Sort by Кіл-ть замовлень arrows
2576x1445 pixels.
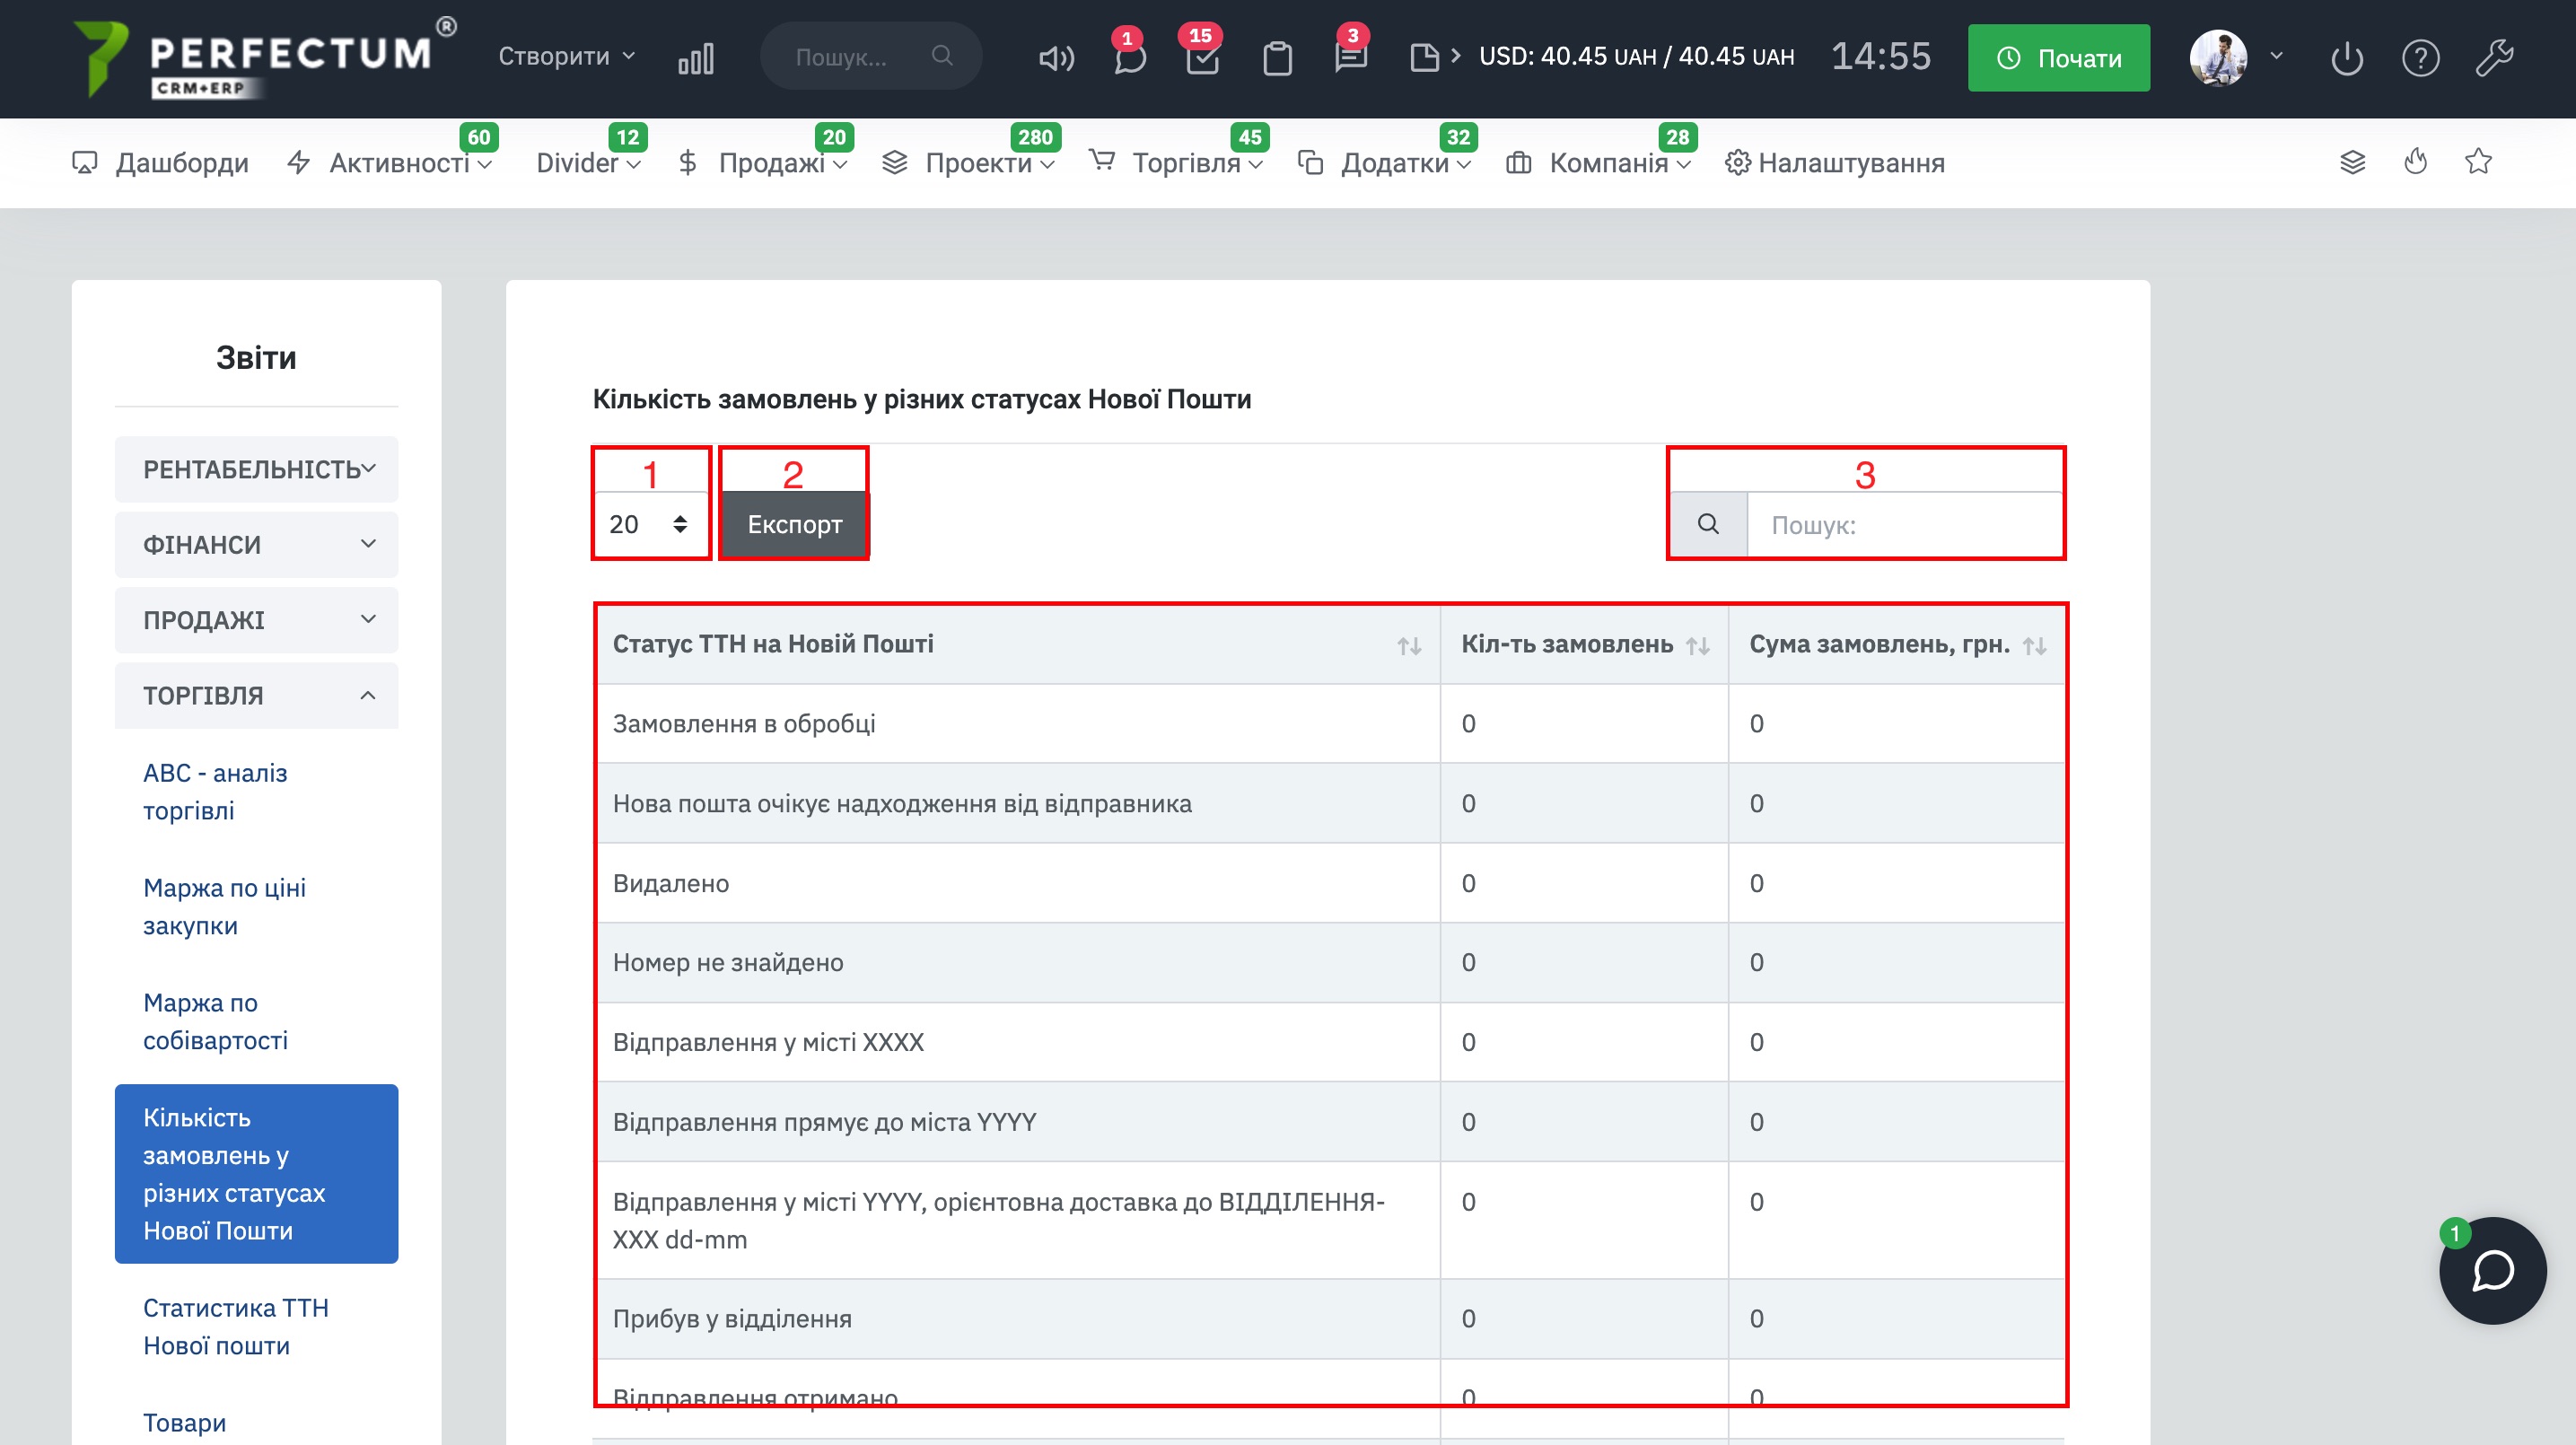point(1697,646)
